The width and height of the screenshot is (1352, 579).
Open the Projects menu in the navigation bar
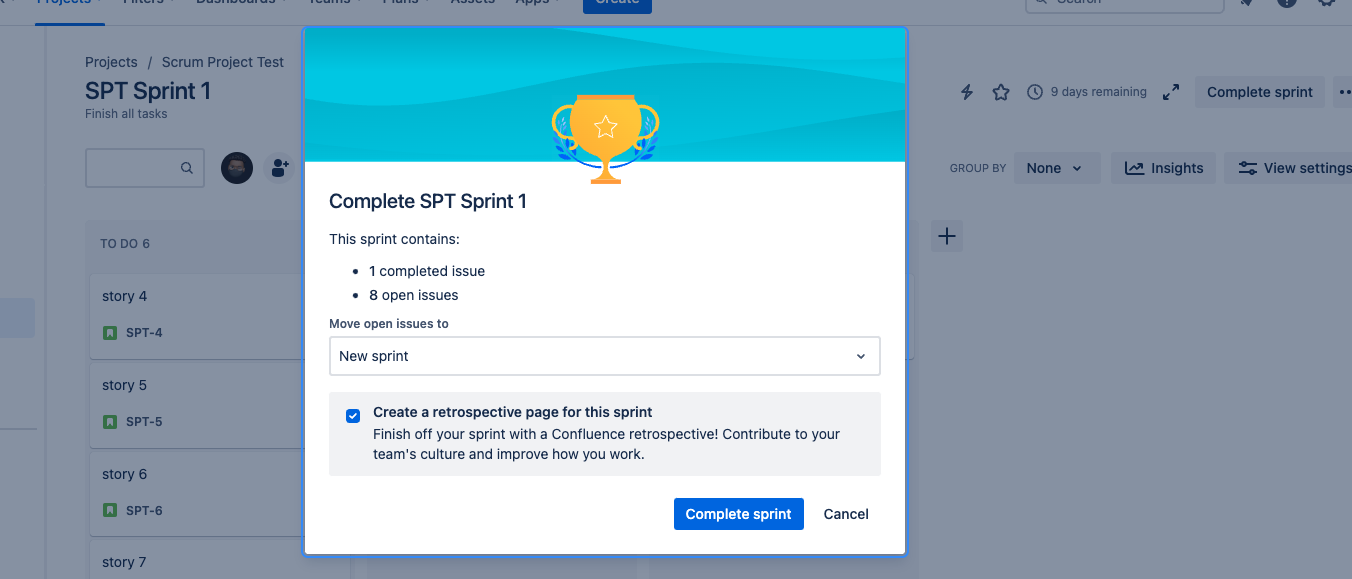coord(63,2)
